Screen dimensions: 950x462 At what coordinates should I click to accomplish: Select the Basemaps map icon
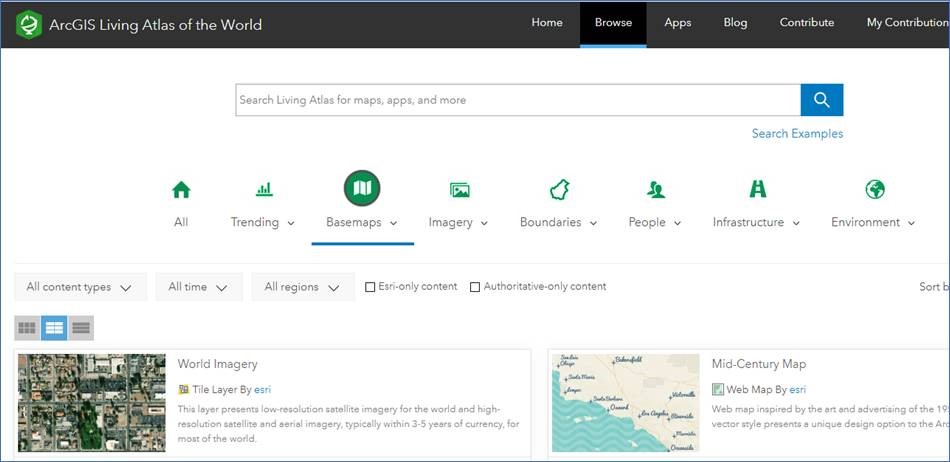[x=362, y=188]
